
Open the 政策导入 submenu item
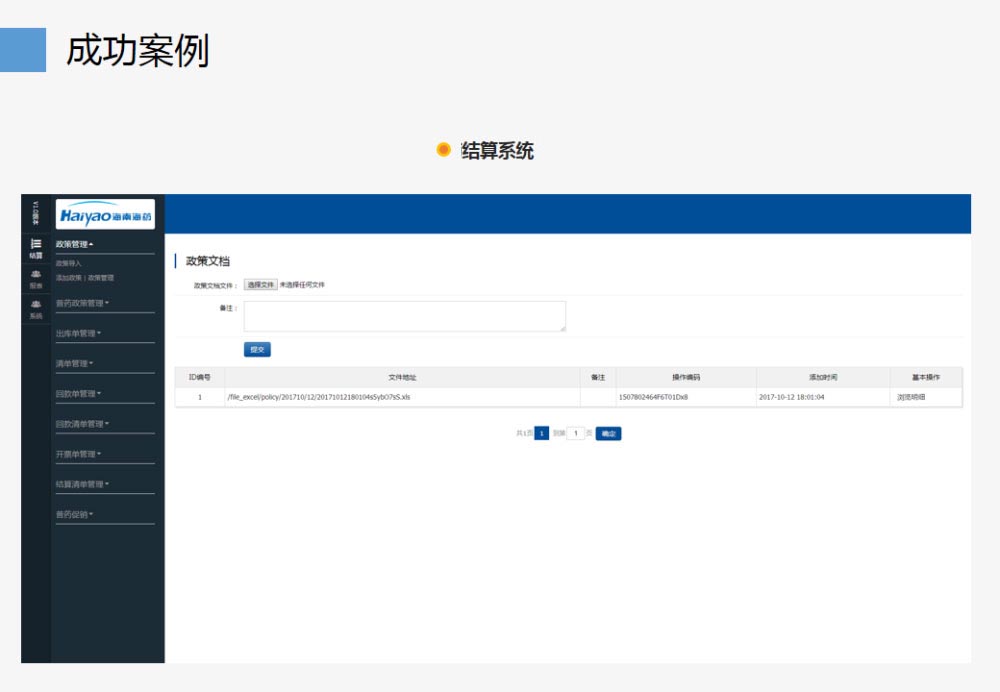point(68,263)
